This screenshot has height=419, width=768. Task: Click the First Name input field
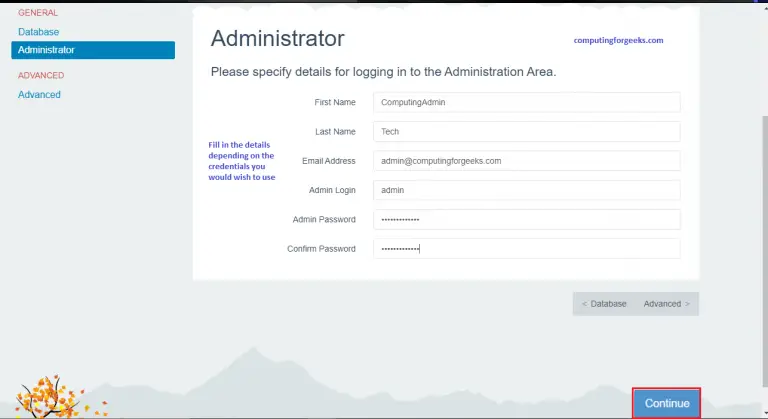click(526, 102)
